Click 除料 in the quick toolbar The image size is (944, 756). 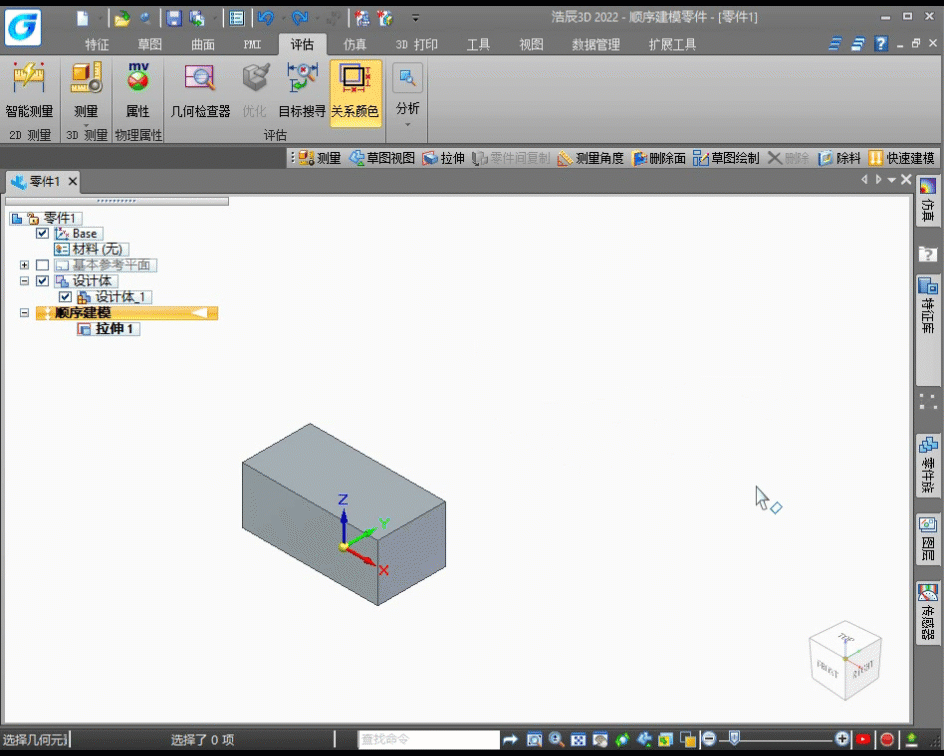[839, 158]
